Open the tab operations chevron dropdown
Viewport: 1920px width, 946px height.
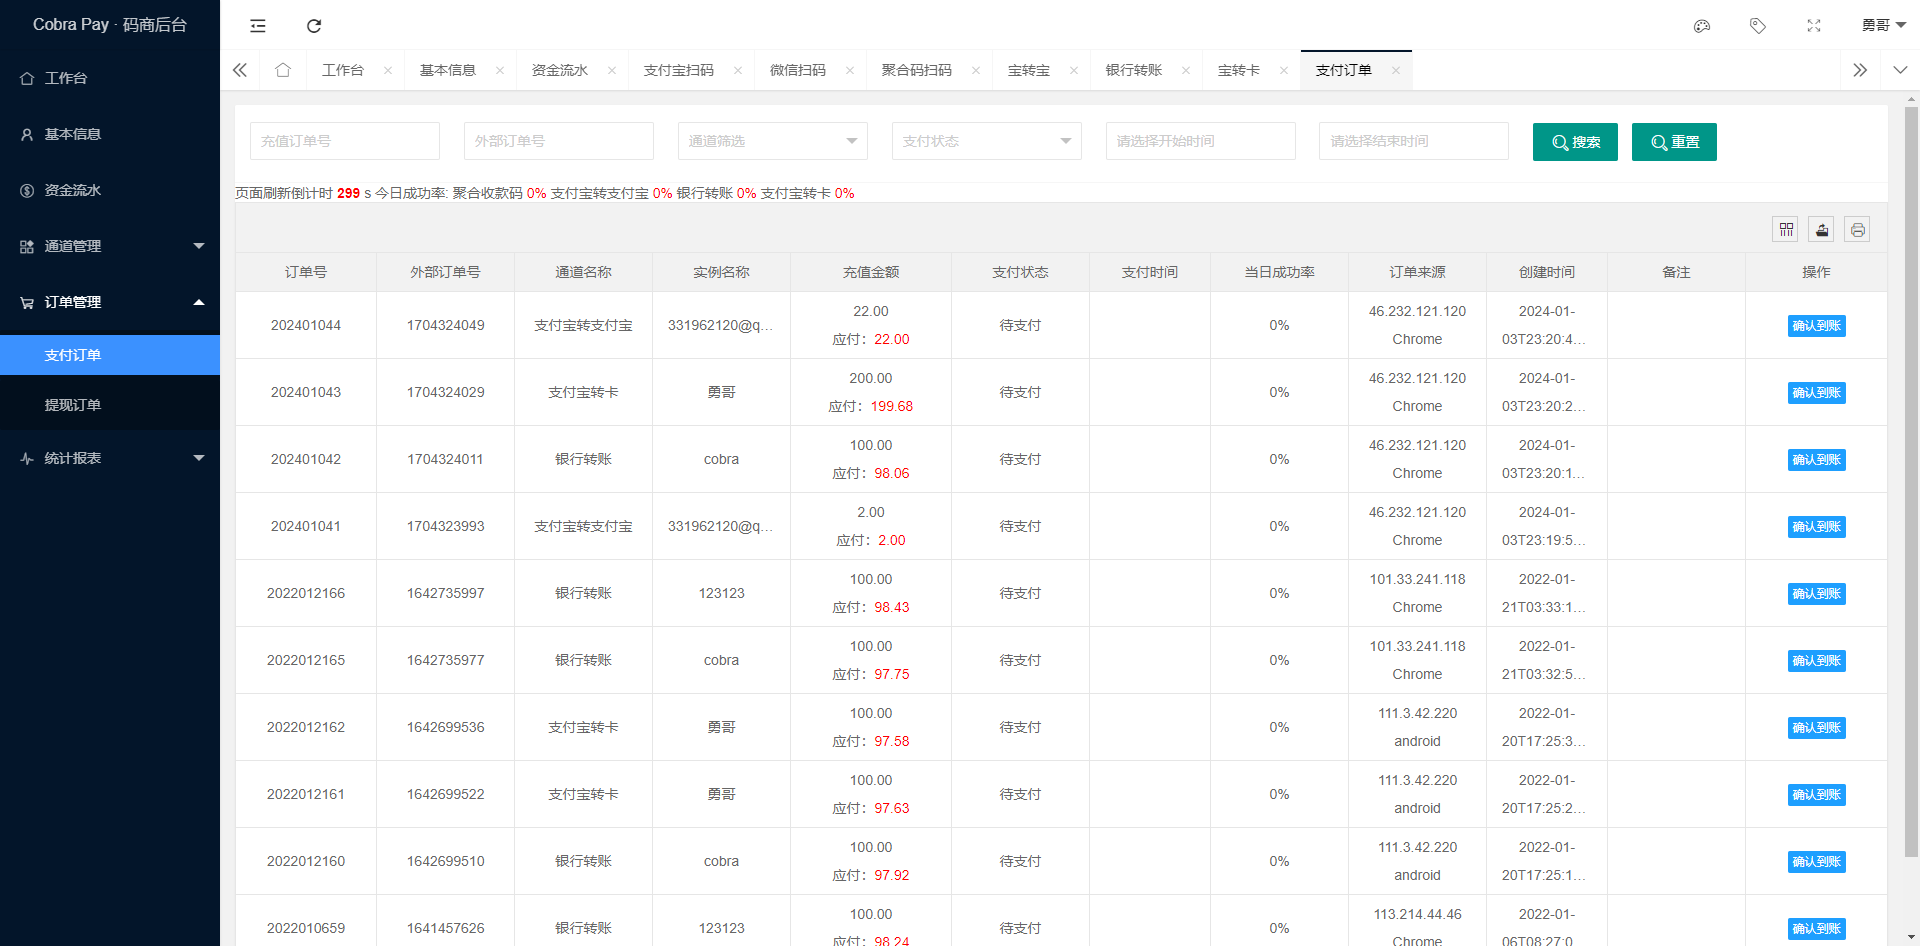pos(1900,70)
